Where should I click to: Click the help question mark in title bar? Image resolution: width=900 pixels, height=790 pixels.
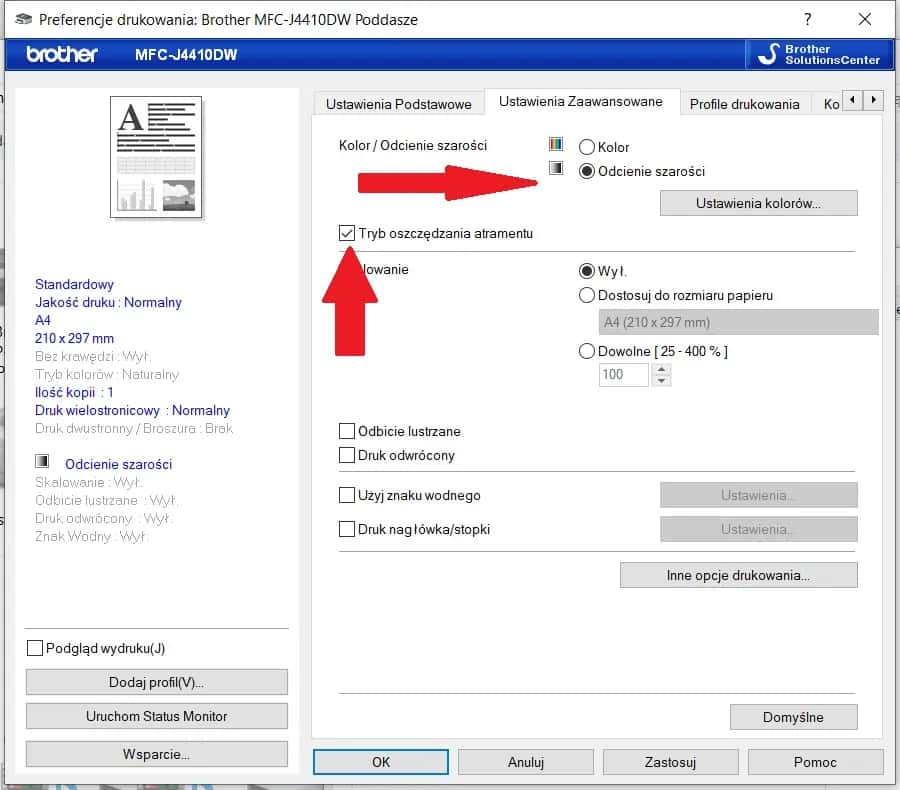click(807, 19)
